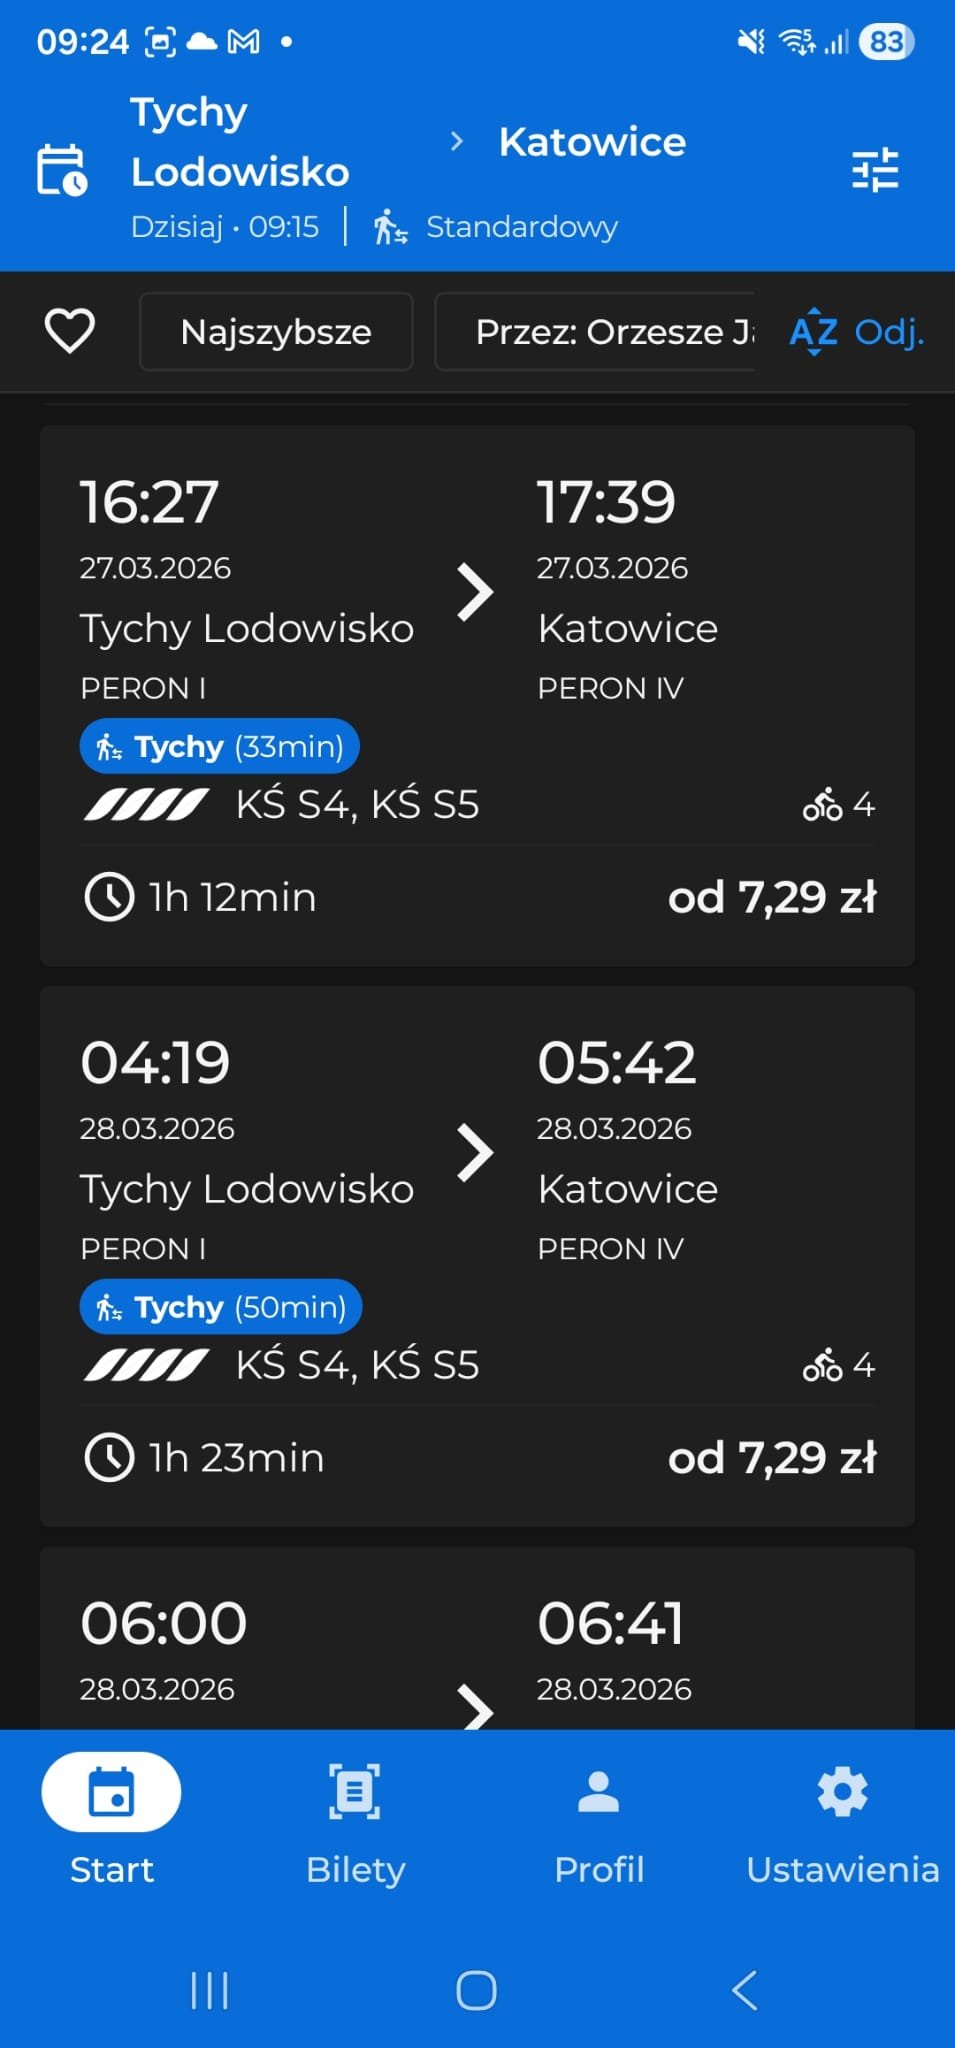
Task: Switch to the Profil tab
Action: [599, 1821]
